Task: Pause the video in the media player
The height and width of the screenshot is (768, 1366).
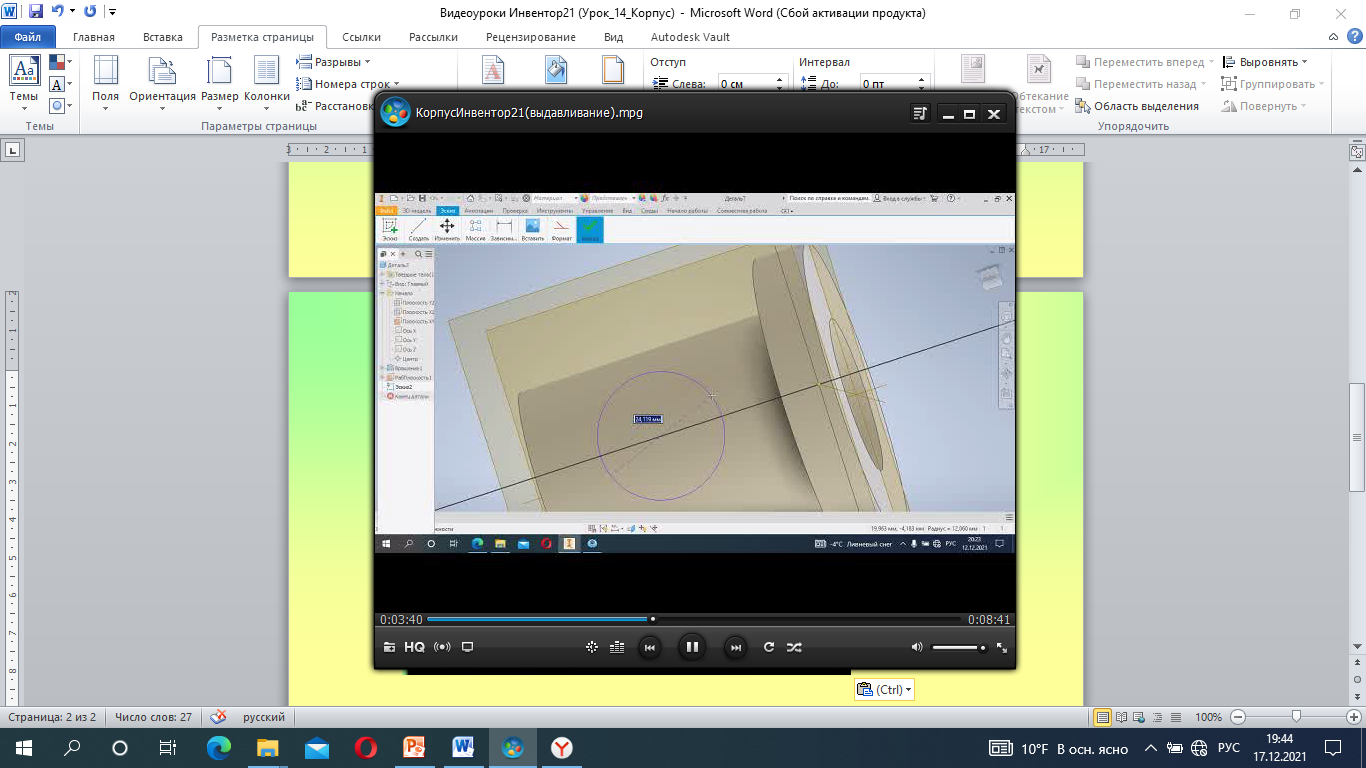Action: coord(691,647)
